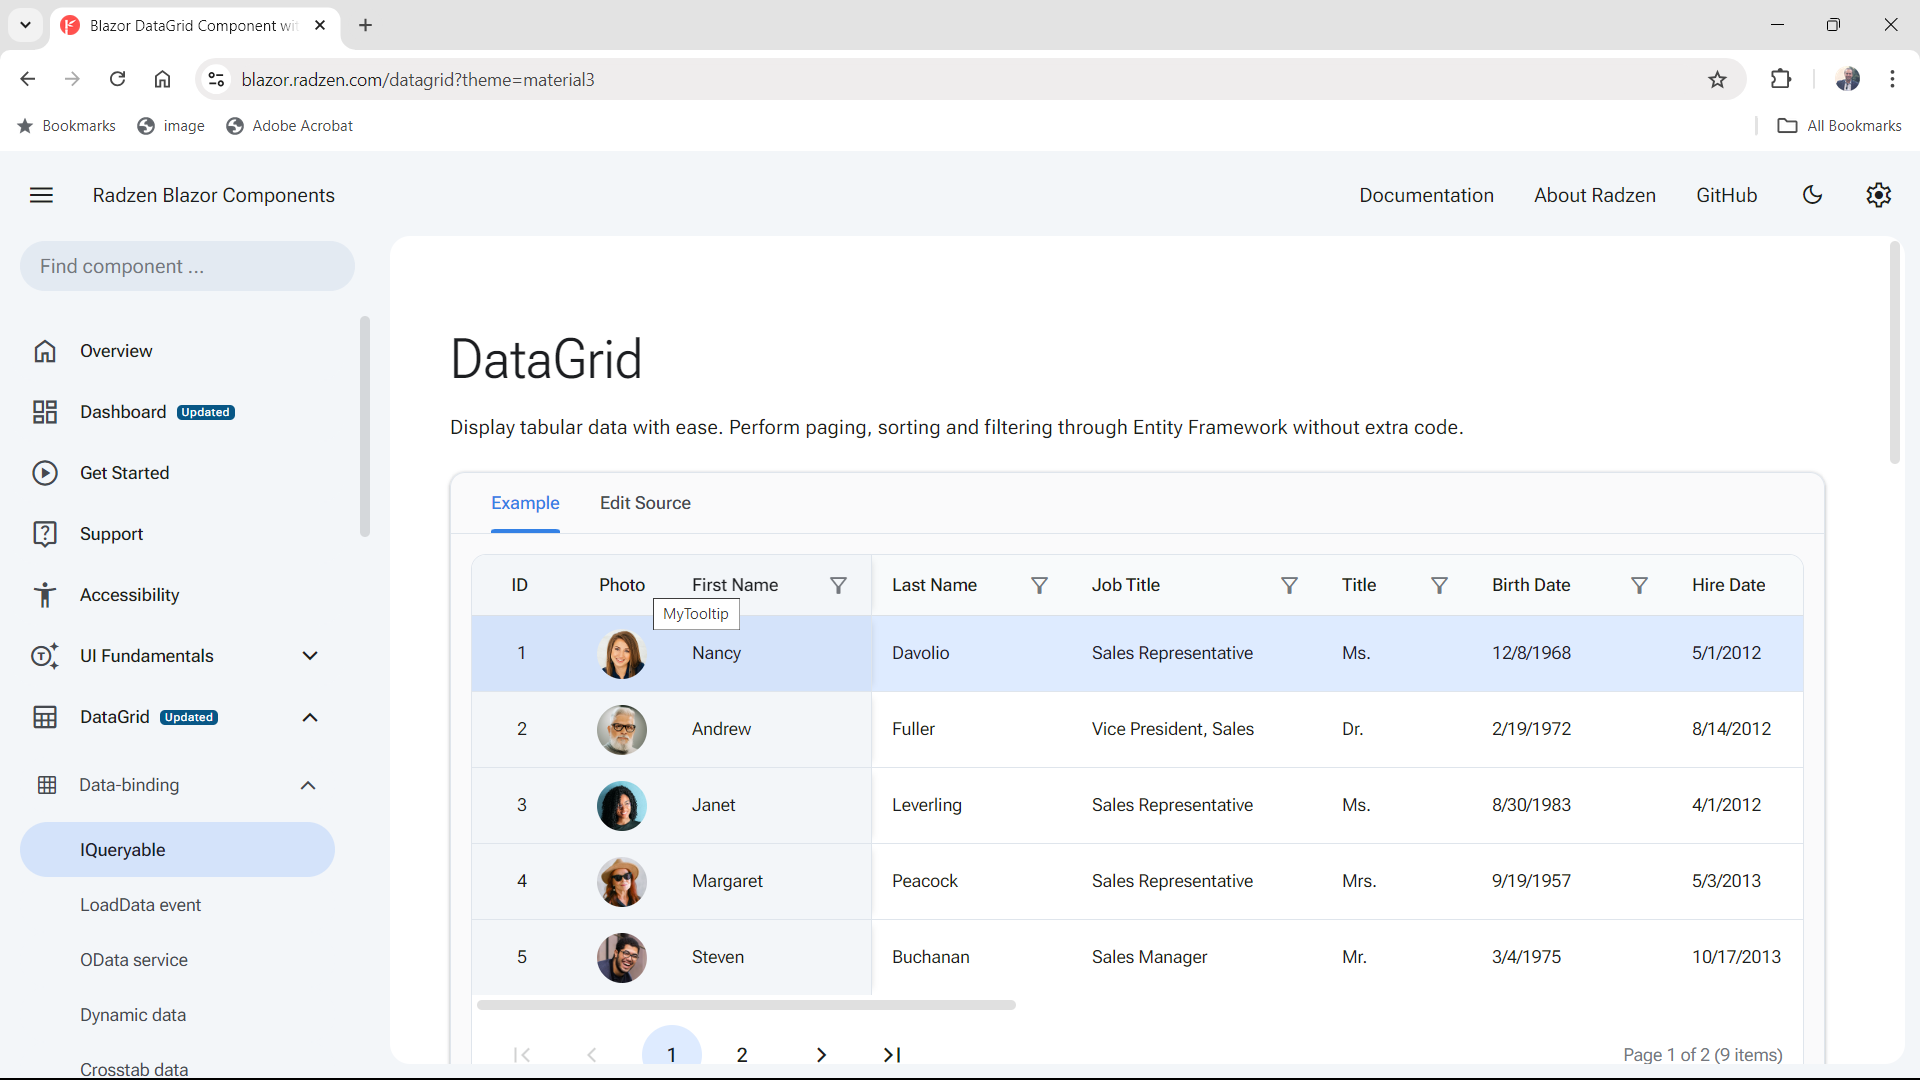Open the About Radzen link
The image size is (1920, 1080).
point(1595,195)
